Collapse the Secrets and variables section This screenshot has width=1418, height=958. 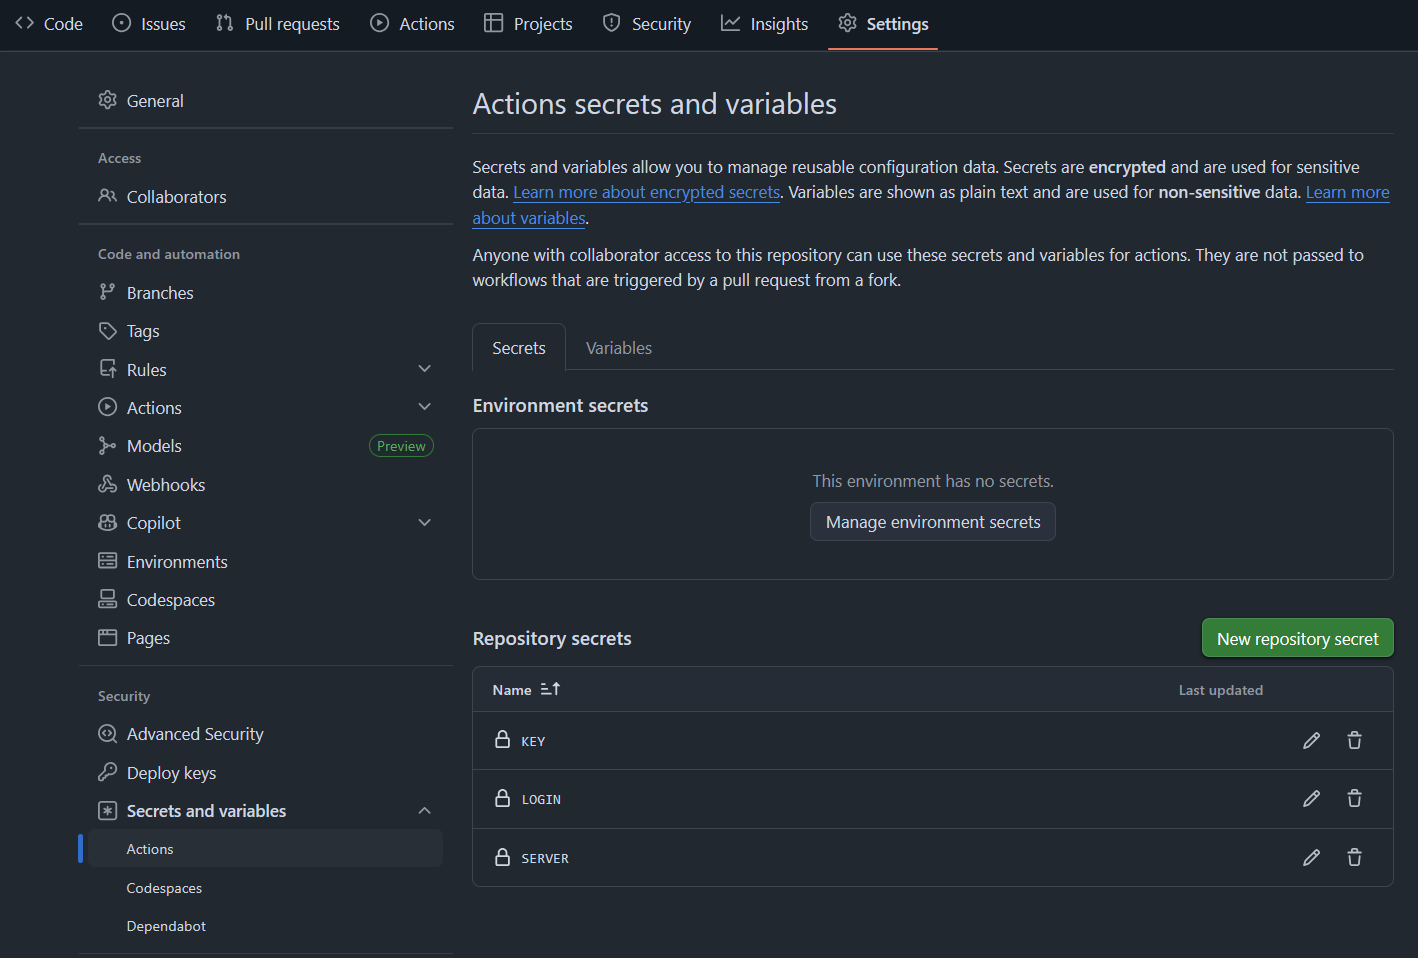pyautogui.click(x=424, y=811)
